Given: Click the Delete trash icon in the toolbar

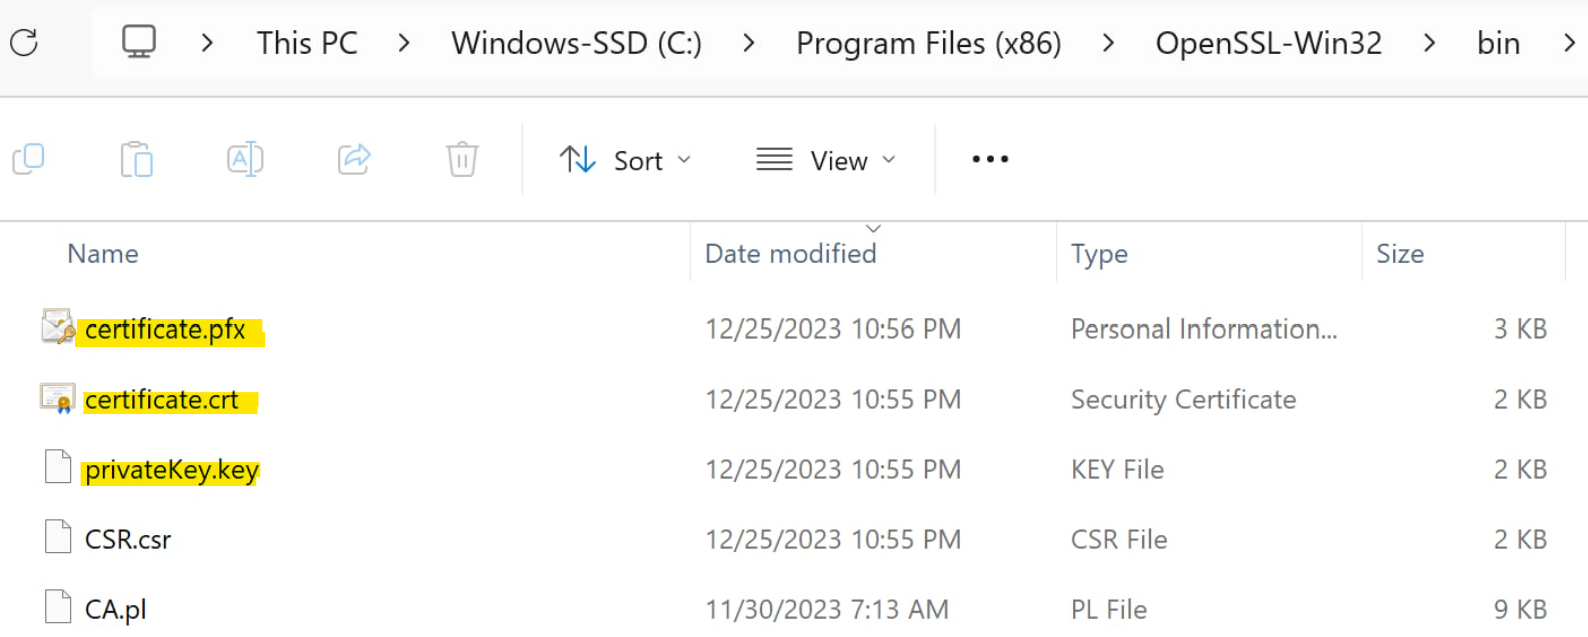Looking at the screenshot, I should point(461,159).
